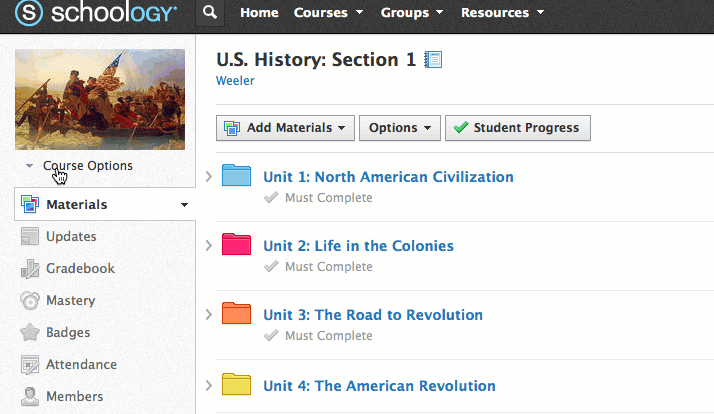Click the course banner painting thumbnail
The width and height of the screenshot is (714, 414).
(x=100, y=99)
